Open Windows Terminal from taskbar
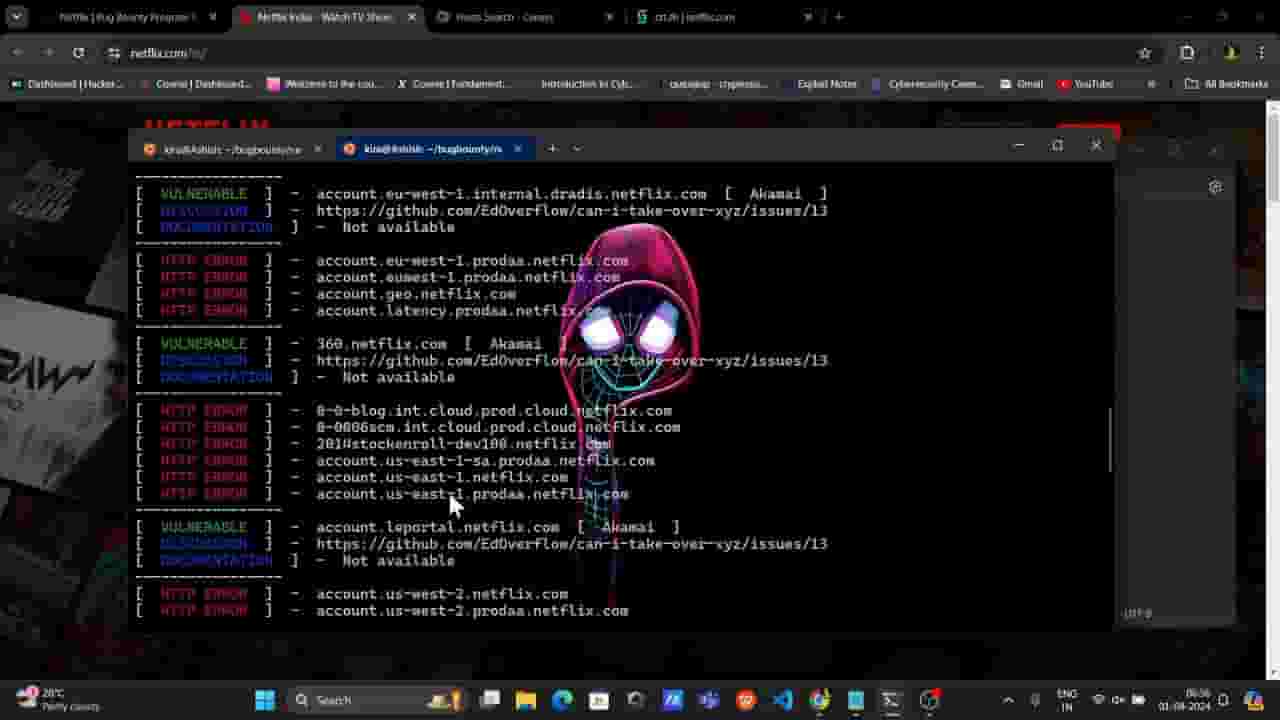Image resolution: width=1280 pixels, height=720 pixels. click(x=892, y=700)
